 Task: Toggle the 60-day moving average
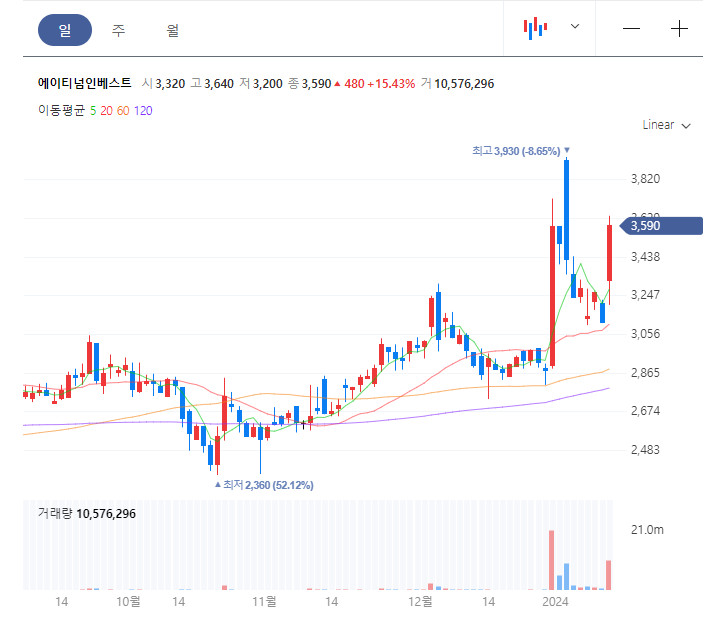click(123, 111)
